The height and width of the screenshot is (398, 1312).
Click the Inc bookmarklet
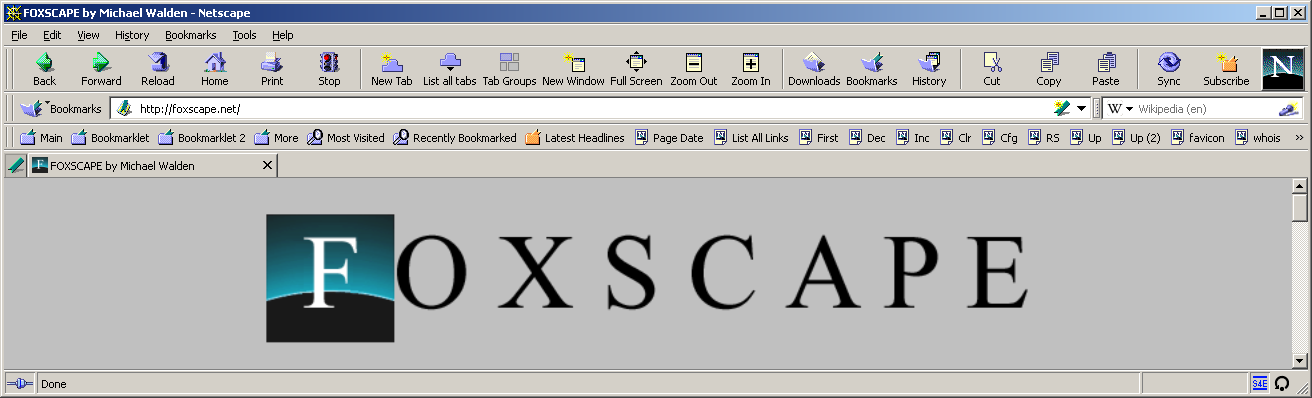(x=912, y=138)
